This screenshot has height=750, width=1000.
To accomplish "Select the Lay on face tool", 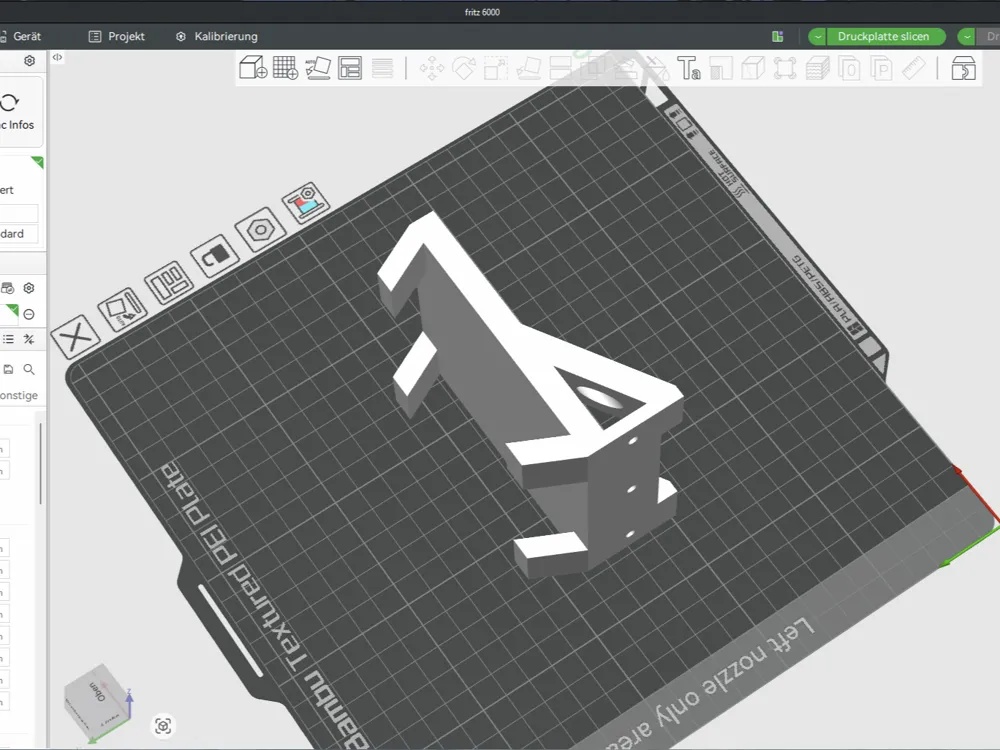I will 528,68.
